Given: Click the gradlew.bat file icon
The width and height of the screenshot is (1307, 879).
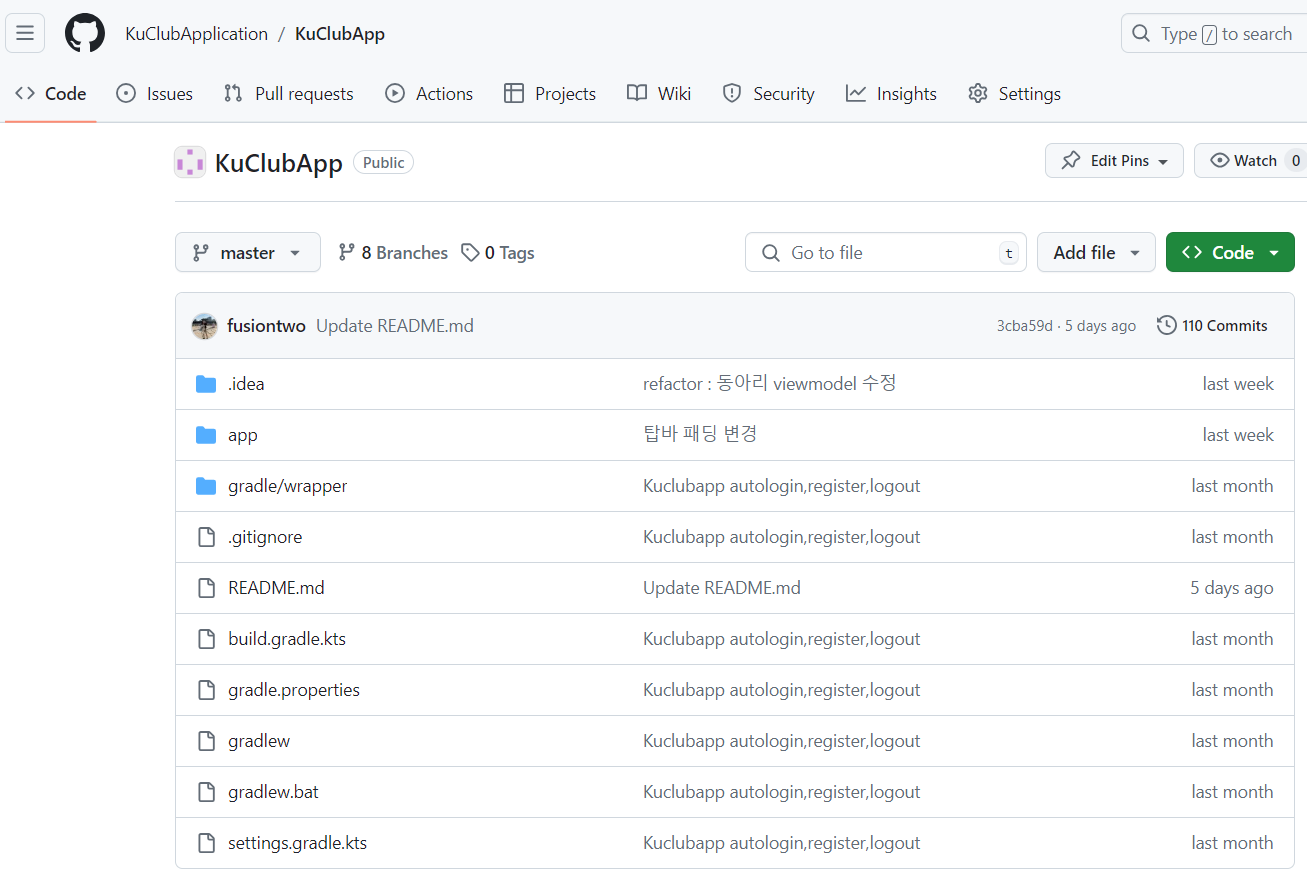Looking at the screenshot, I should tap(206, 792).
